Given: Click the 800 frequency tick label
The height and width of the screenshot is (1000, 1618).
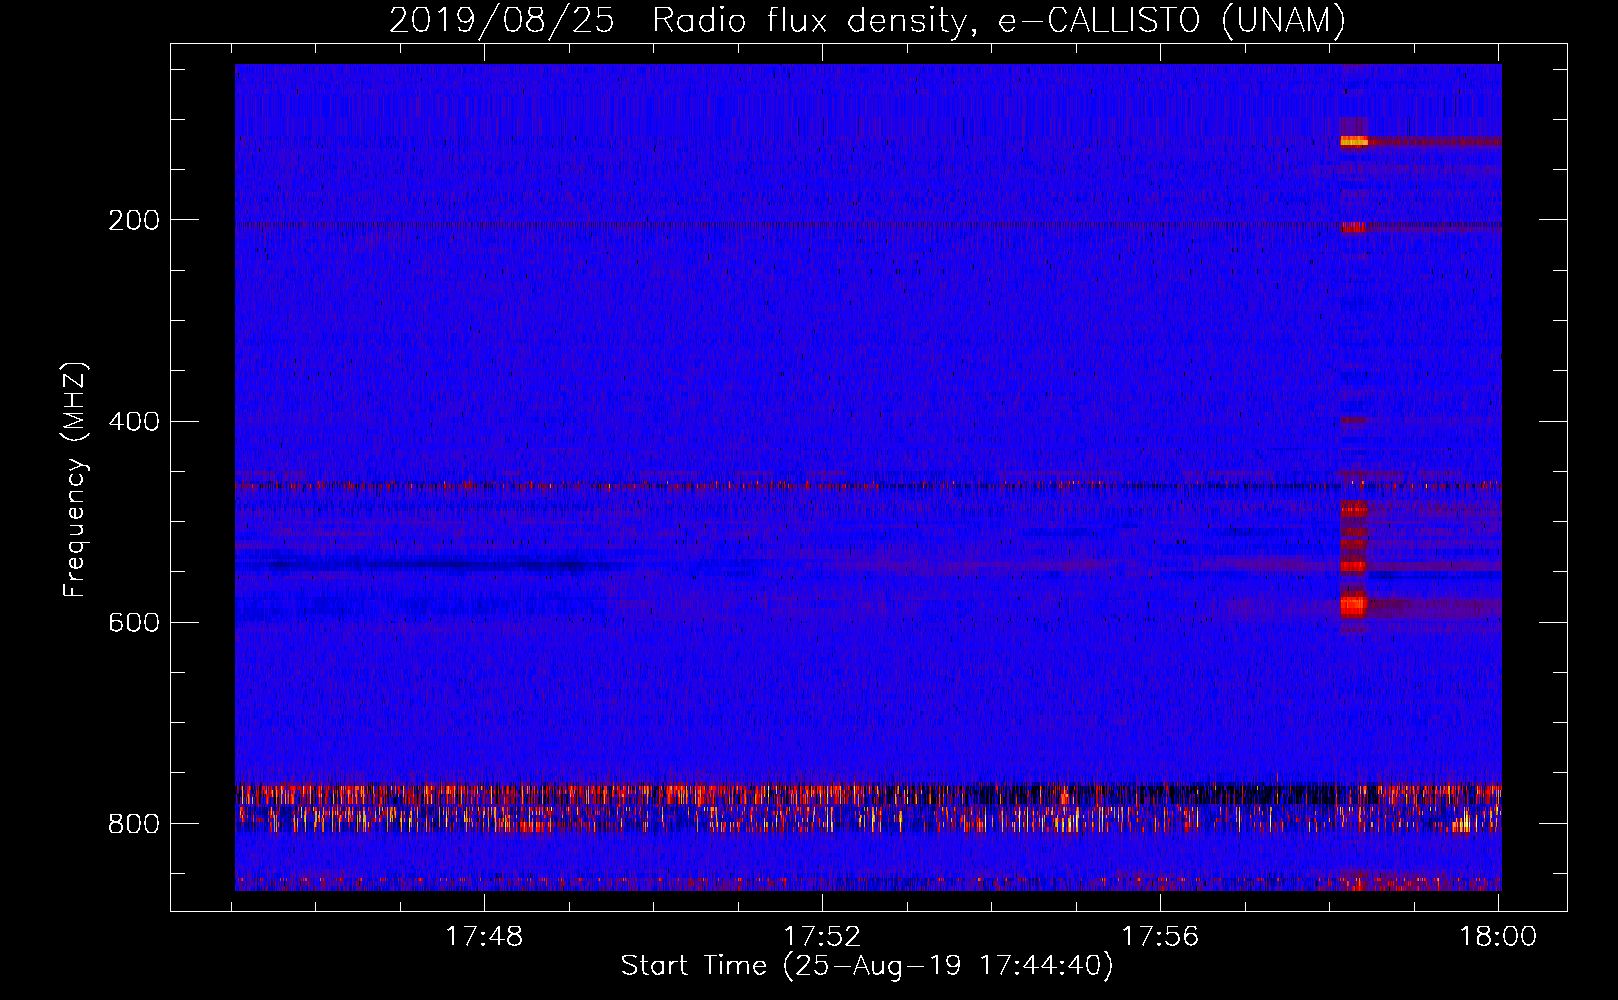Looking at the screenshot, I should coord(134,823).
